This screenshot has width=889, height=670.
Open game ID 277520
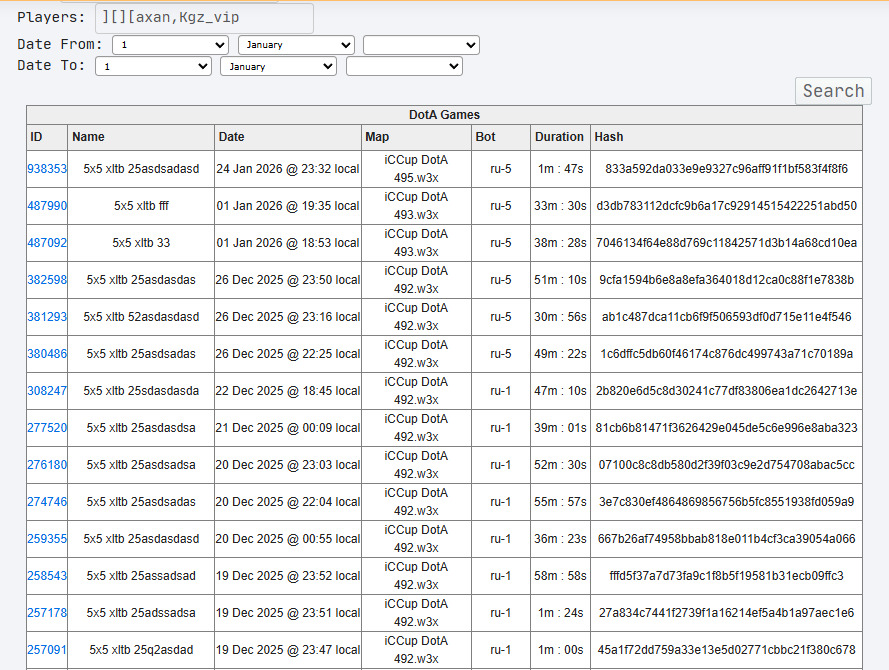click(x=47, y=428)
